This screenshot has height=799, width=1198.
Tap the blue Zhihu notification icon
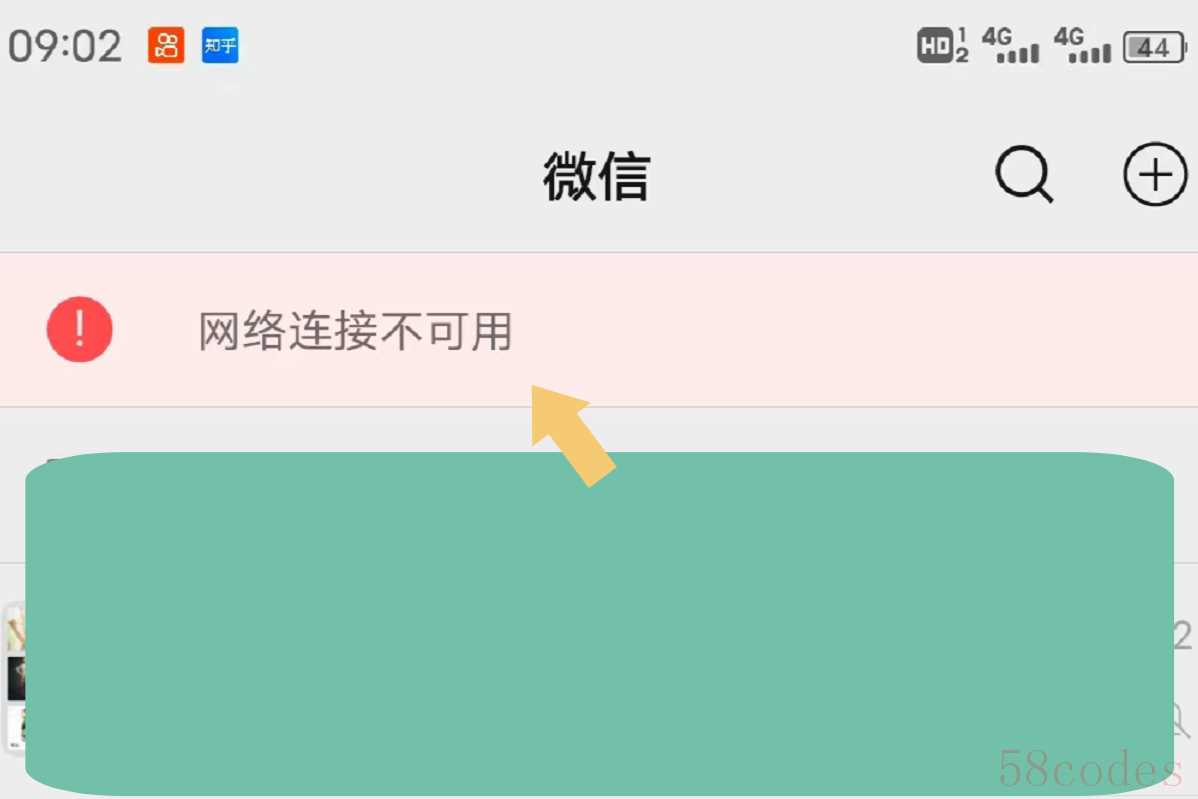click(220, 46)
